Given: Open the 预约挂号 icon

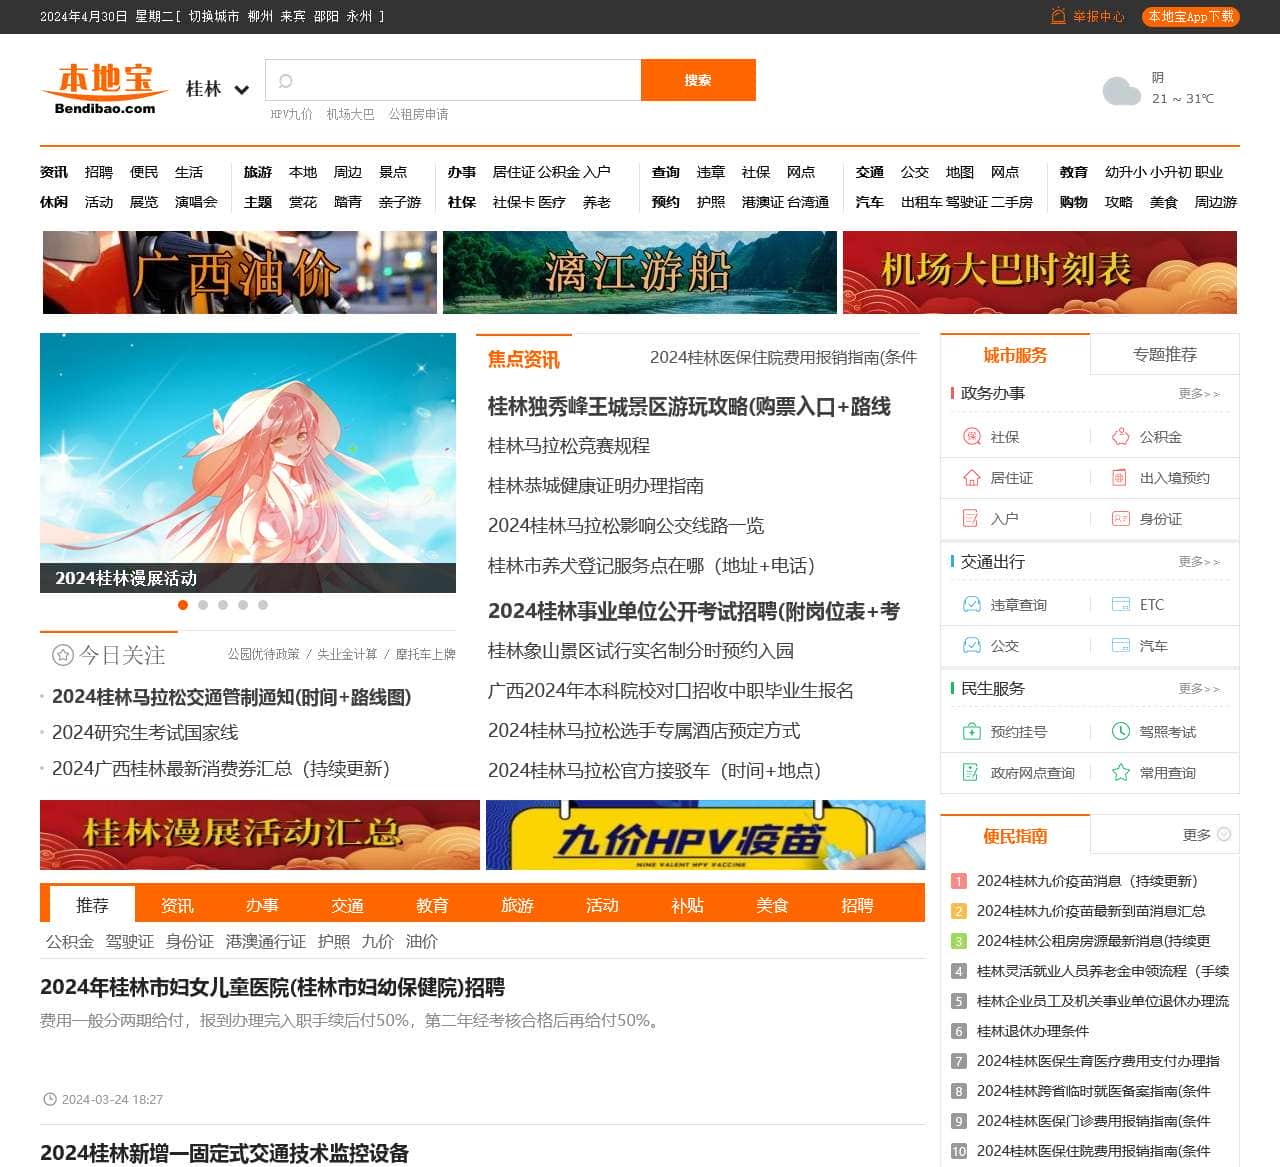Looking at the screenshot, I should pos(971,732).
